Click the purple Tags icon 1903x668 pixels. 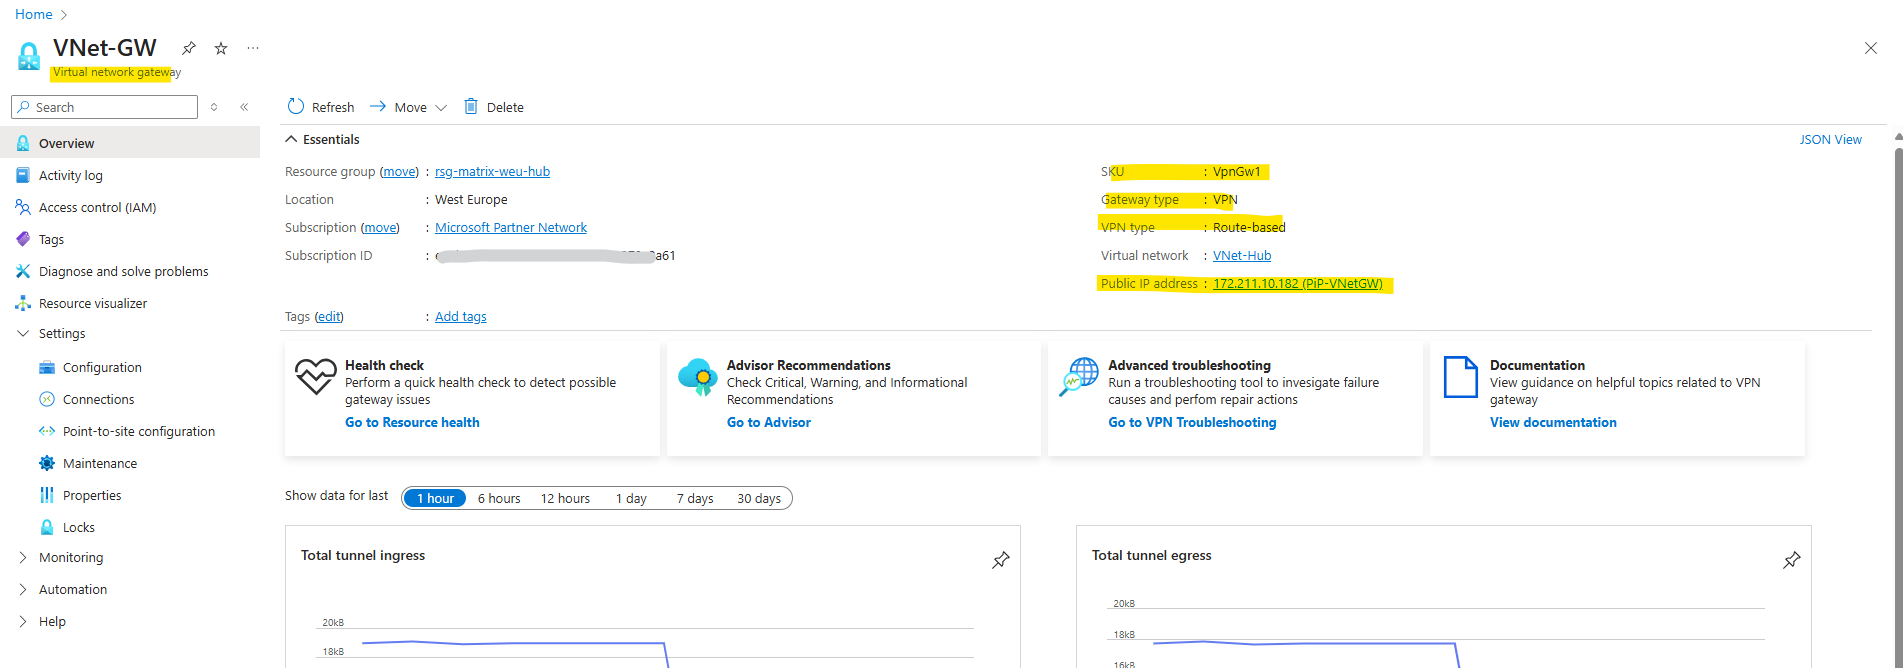click(x=23, y=239)
